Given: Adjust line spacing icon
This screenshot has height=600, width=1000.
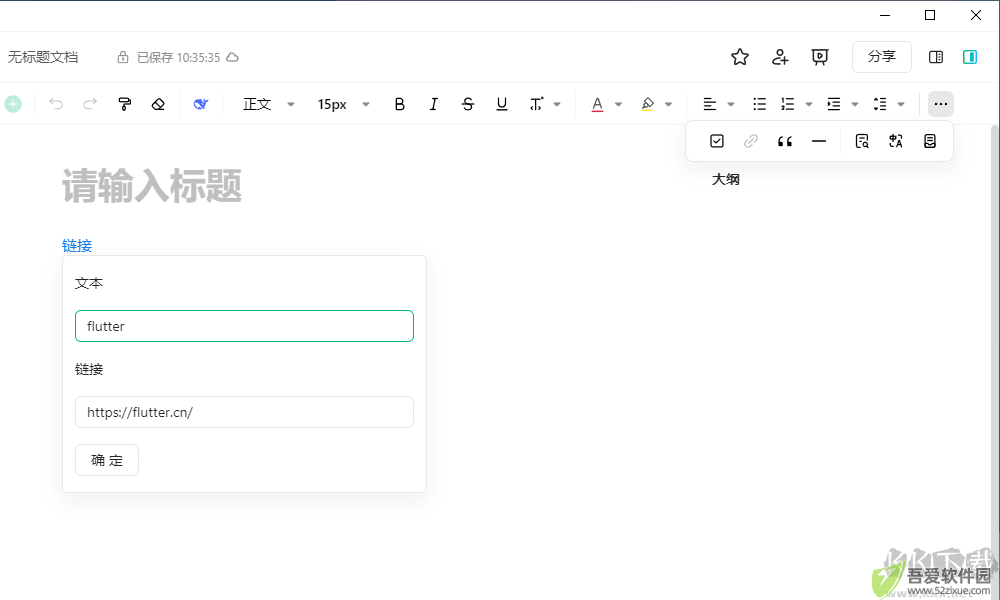Looking at the screenshot, I should 880,104.
